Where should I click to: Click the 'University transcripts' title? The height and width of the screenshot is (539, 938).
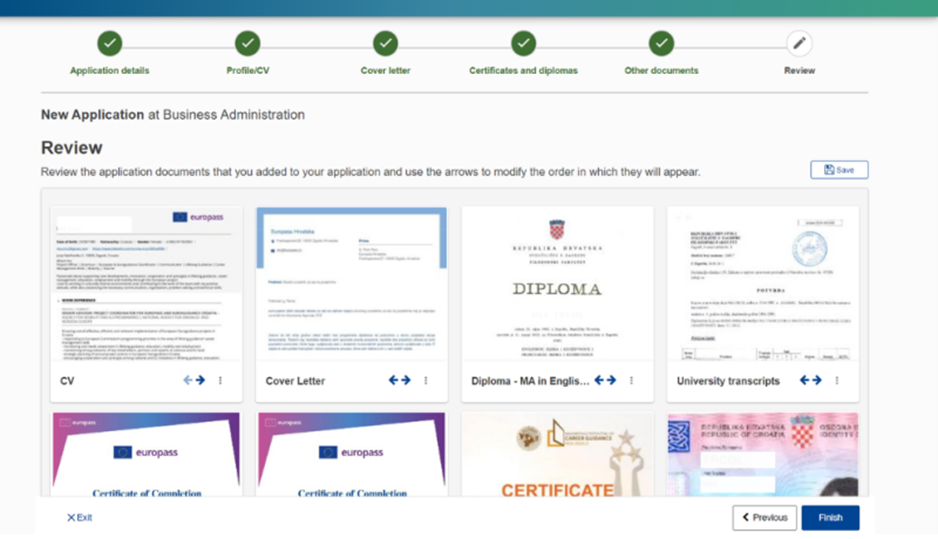tap(728, 381)
